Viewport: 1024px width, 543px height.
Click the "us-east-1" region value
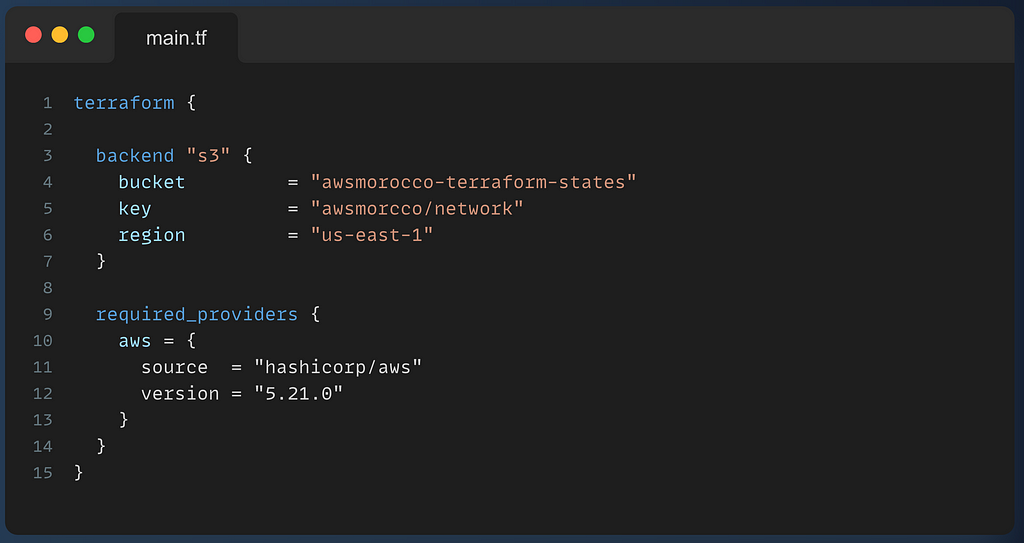[x=372, y=235]
